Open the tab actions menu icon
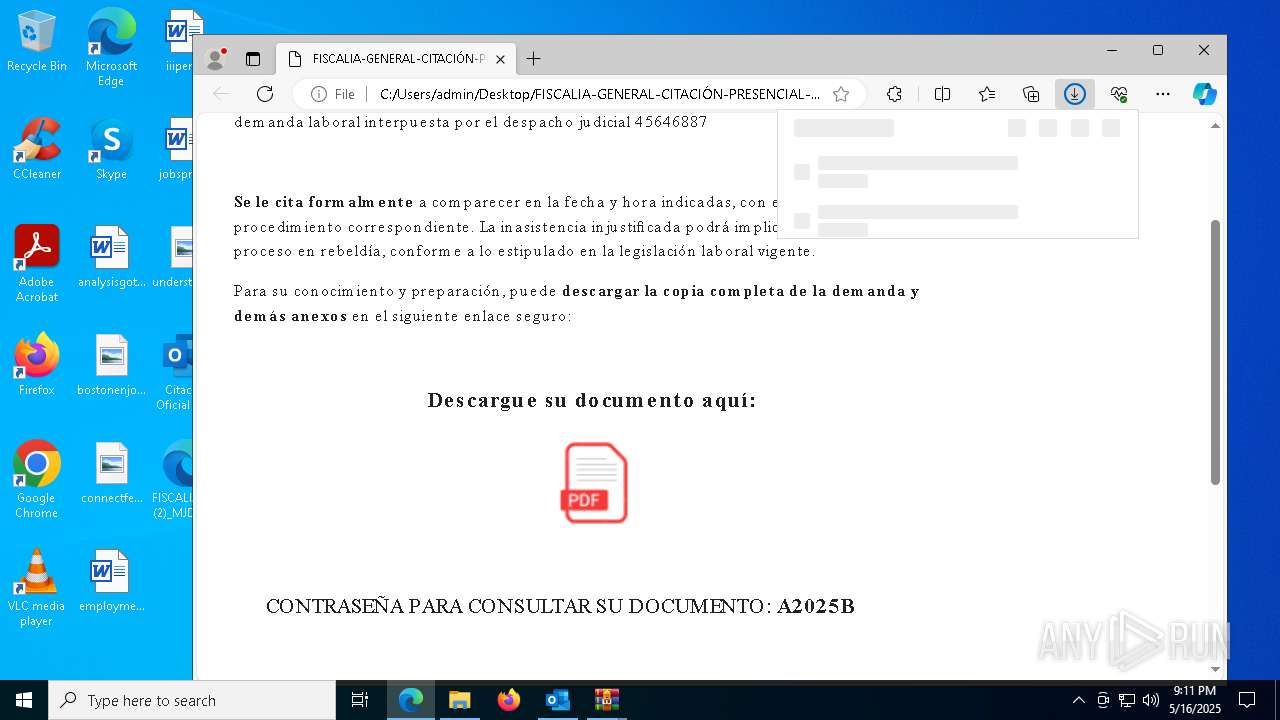 click(x=253, y=59)
